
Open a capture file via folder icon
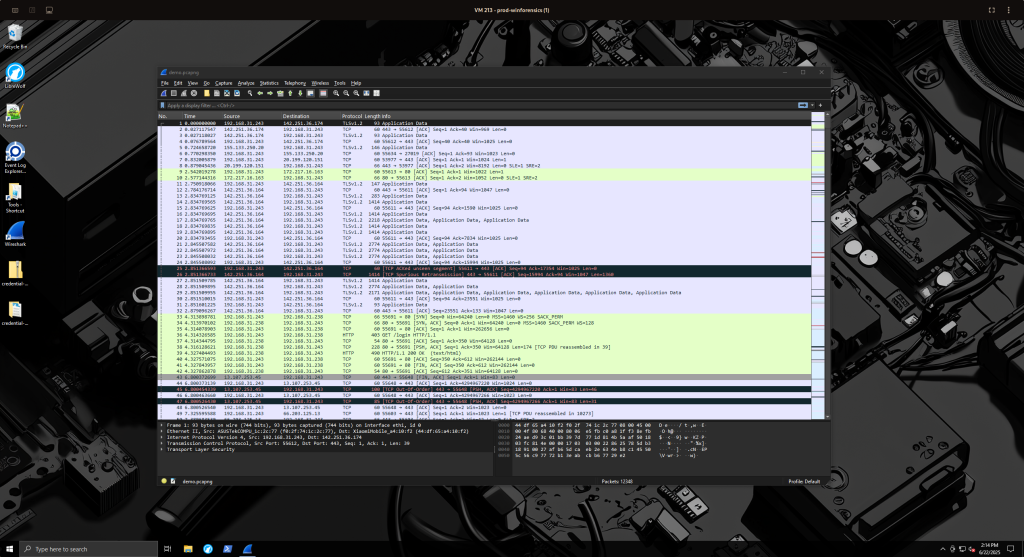[x=207, y=93]
